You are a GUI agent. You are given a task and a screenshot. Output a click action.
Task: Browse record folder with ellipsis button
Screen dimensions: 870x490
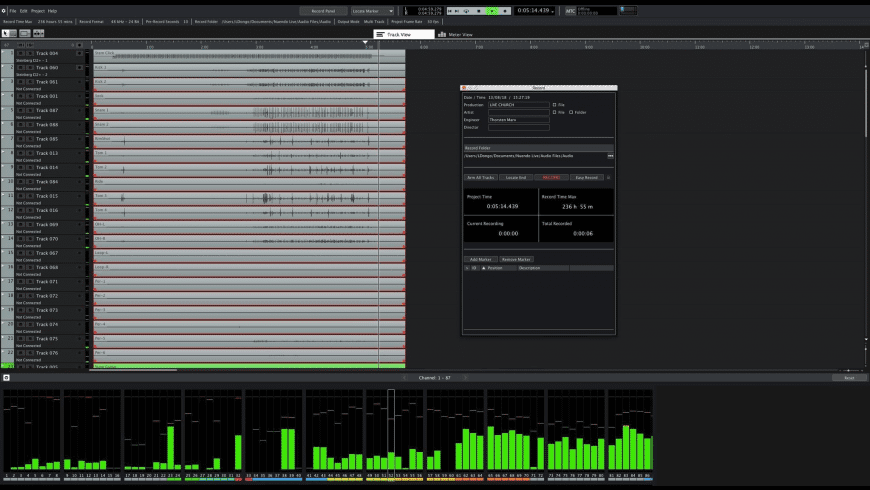[610, 156]
